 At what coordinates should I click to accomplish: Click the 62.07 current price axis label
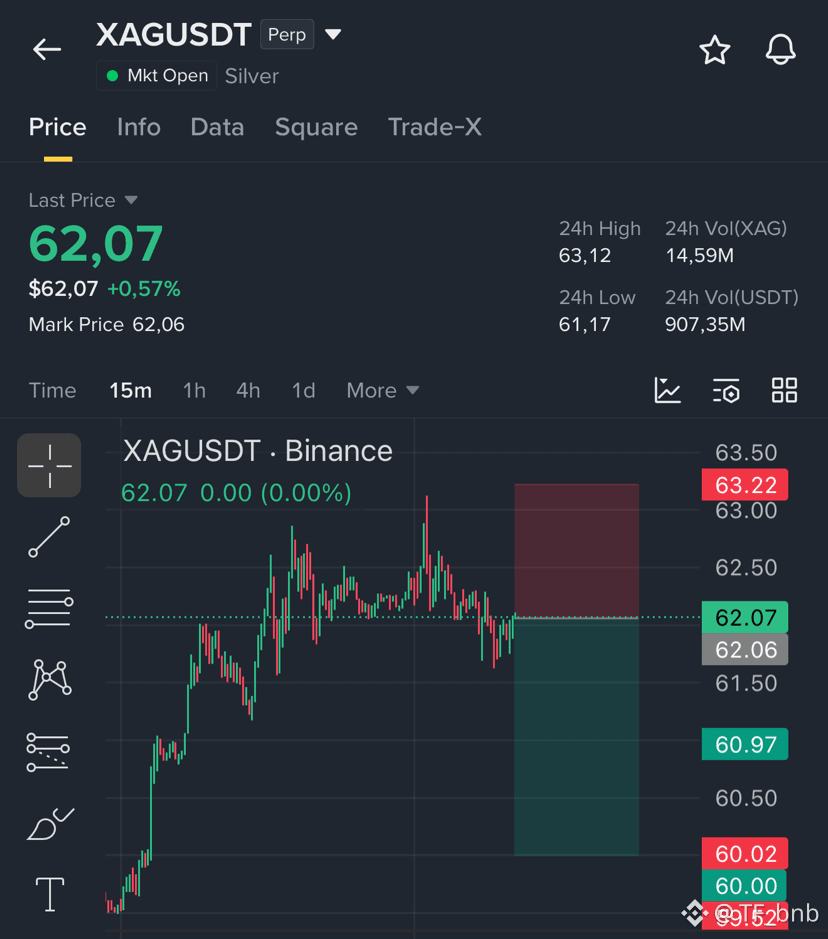click(x=745, y=617)
